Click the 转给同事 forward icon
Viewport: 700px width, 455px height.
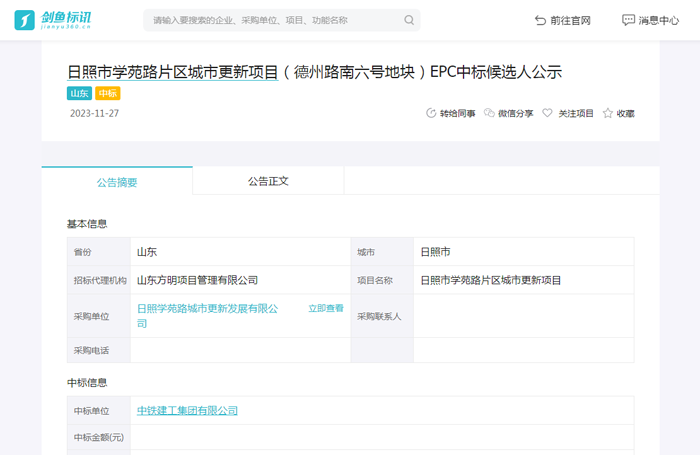[x=431, y=113]
